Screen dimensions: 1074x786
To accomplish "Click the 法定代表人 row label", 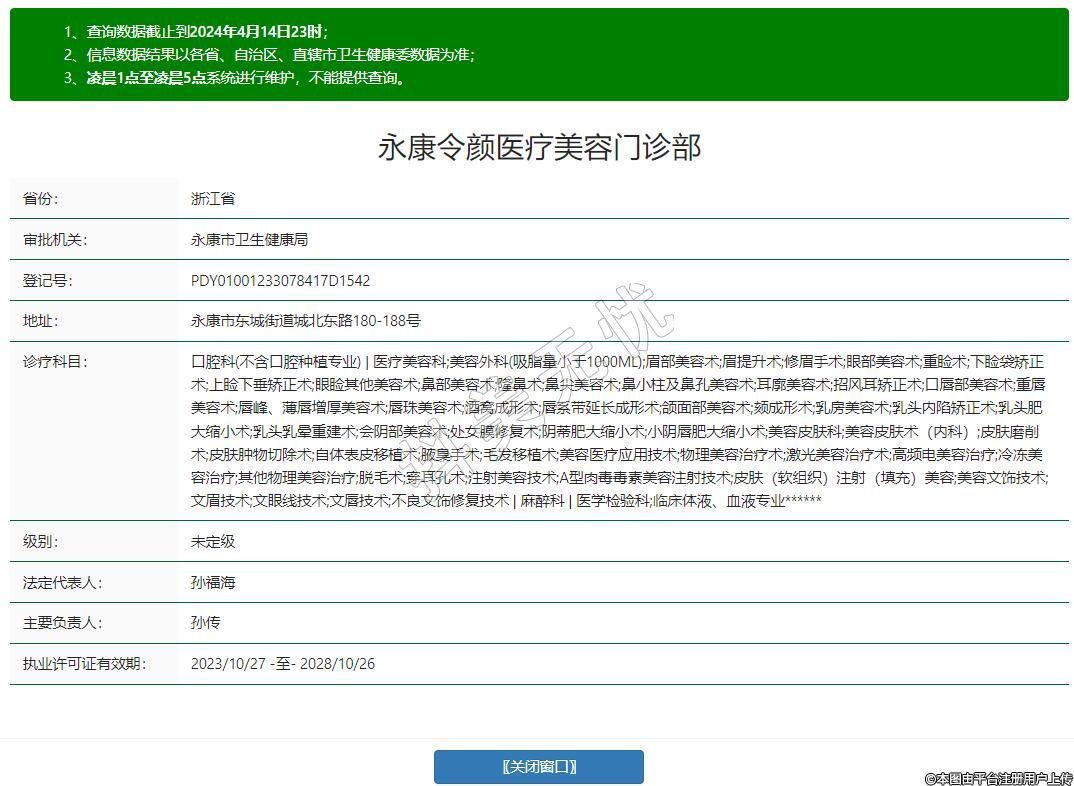I will click(x=62, y=583).
